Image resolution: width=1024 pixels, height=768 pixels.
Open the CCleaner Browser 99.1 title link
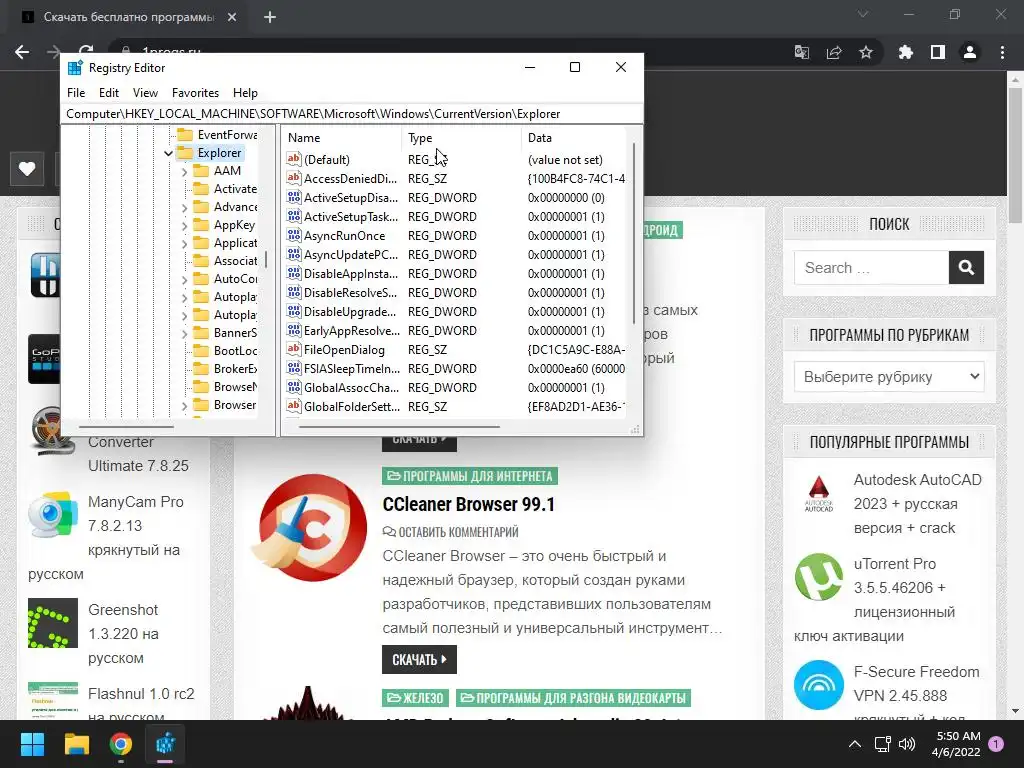tap(468, 504)
